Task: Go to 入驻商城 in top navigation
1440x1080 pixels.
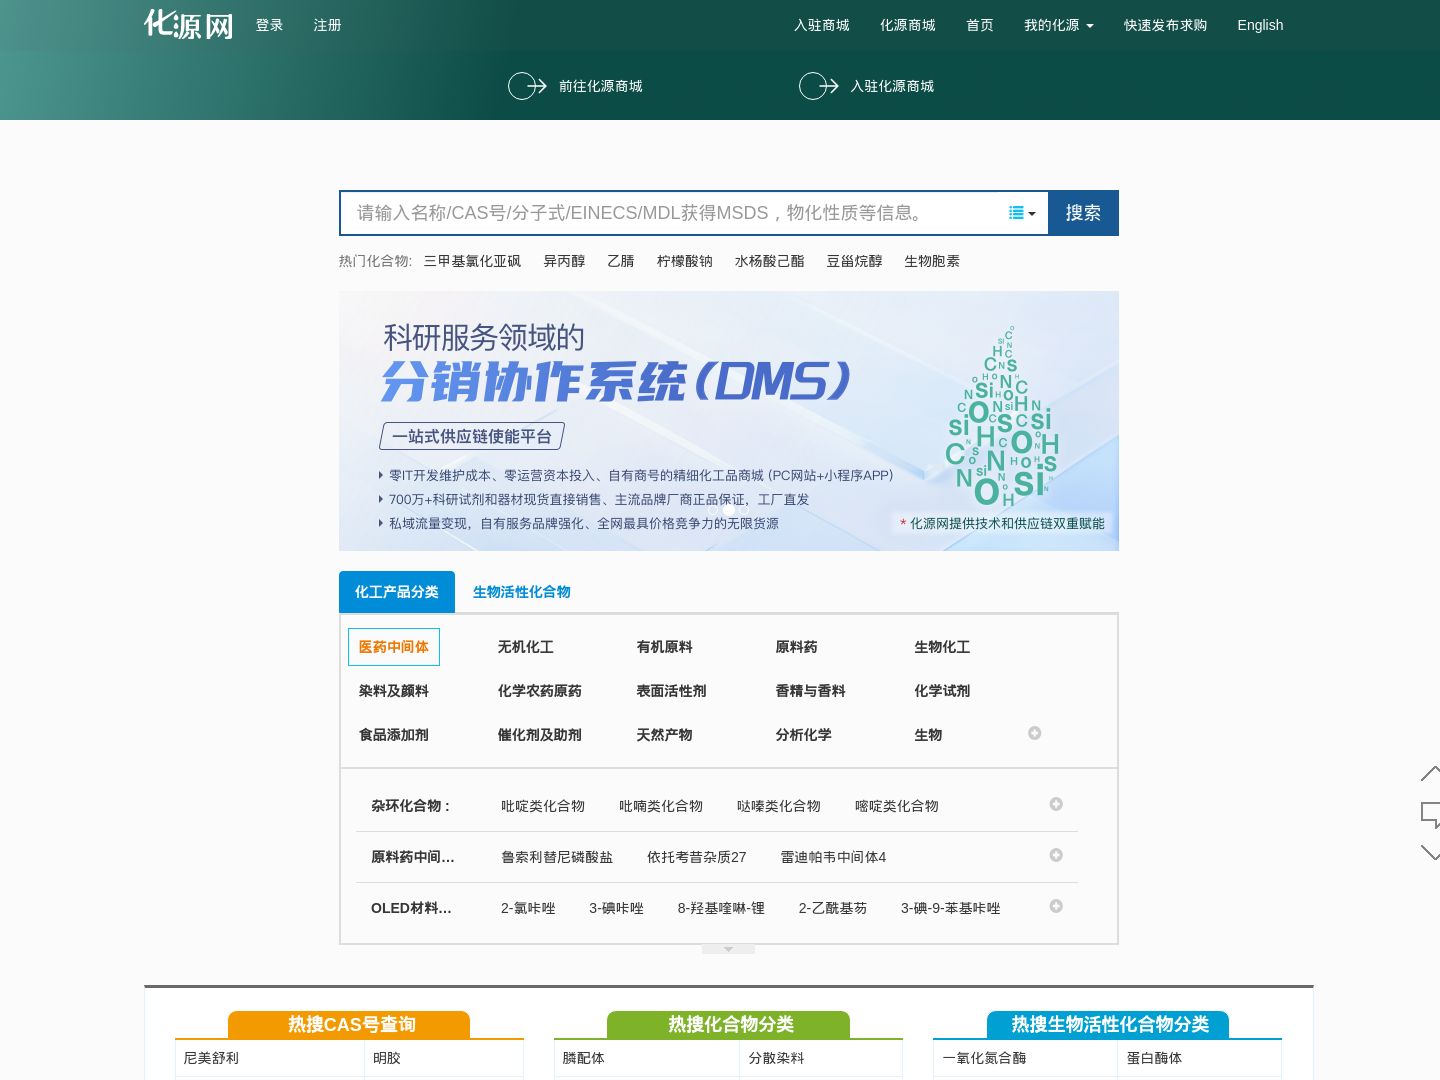Action: click(822, 25)
